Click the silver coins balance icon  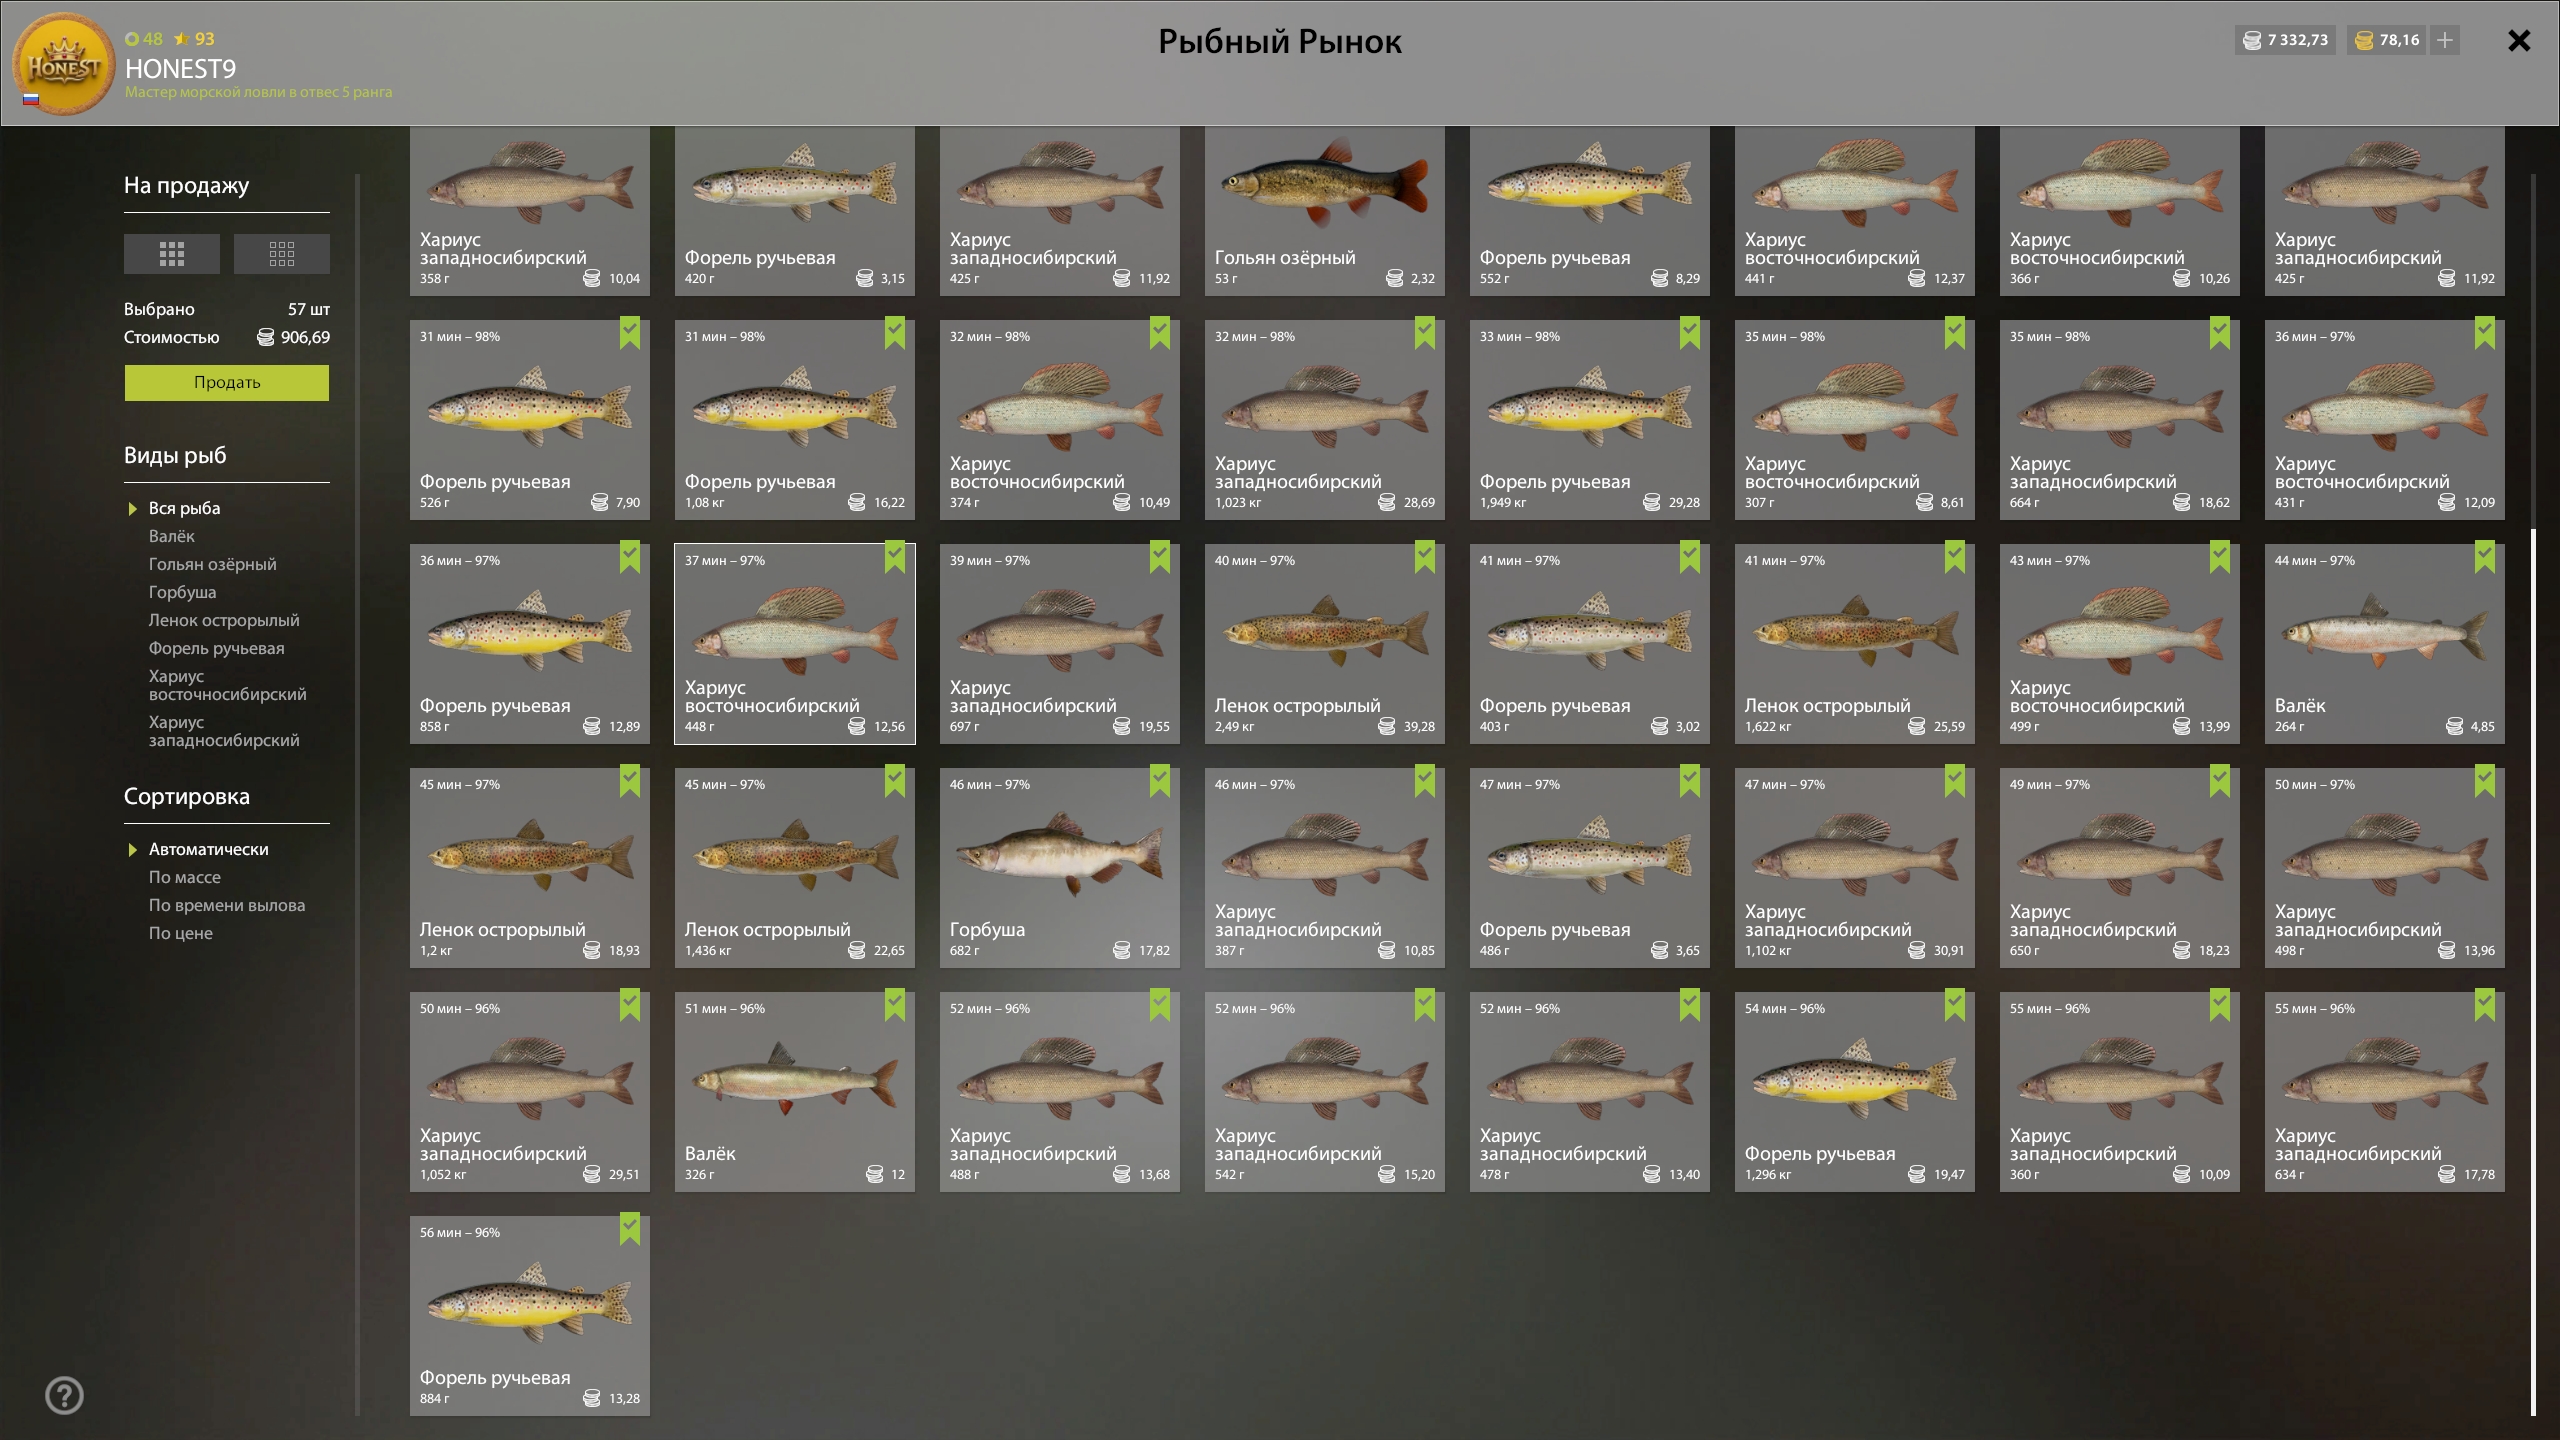pyautogui.click(x=2252, y=40)
